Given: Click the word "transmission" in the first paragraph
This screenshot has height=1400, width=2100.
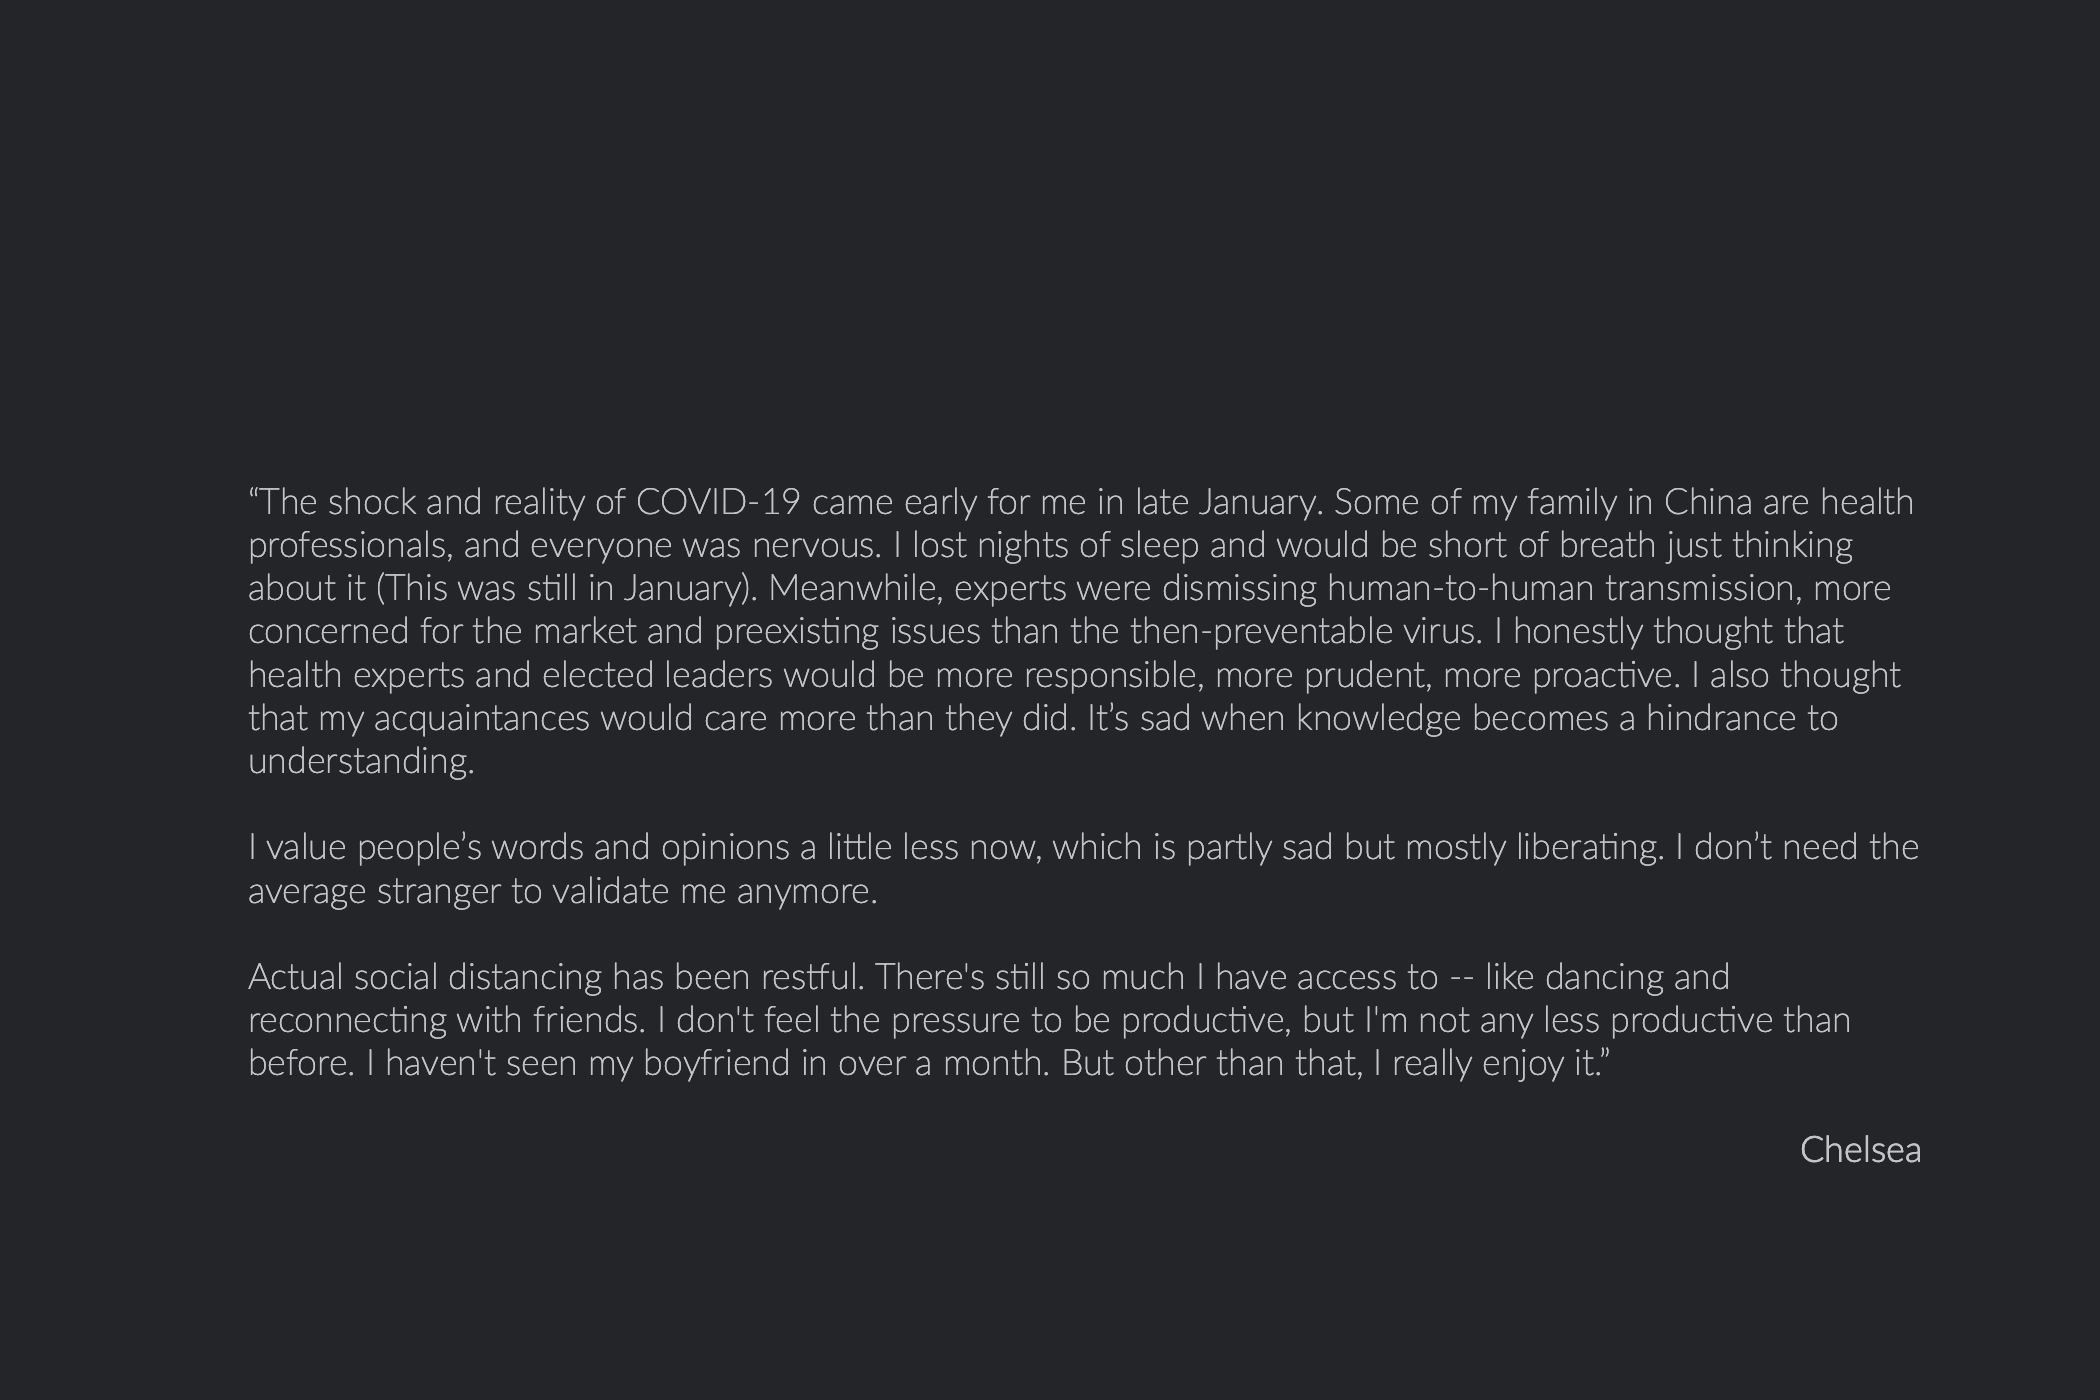Looking at the screenshot, I should click(x=1702, y=588).
